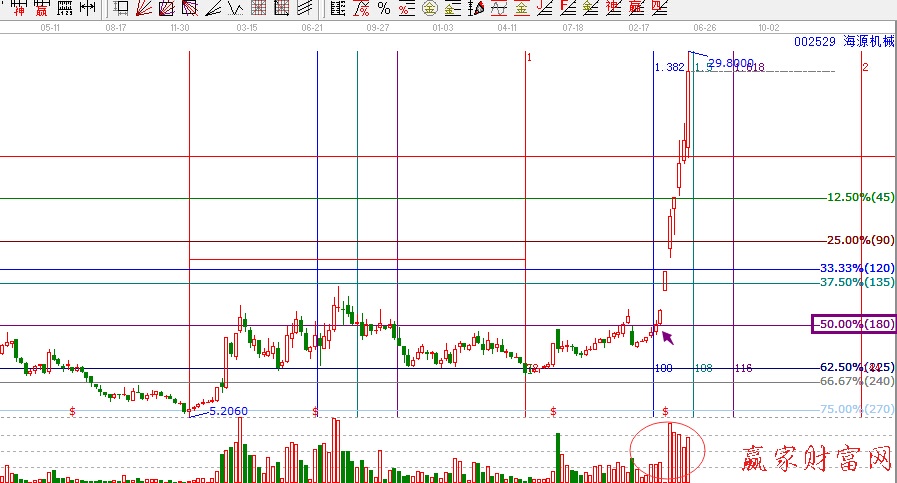This screenshot has width=897, height=483.
Task: Select the underlined gold 金 icon
Action: [x=523, y=8]
